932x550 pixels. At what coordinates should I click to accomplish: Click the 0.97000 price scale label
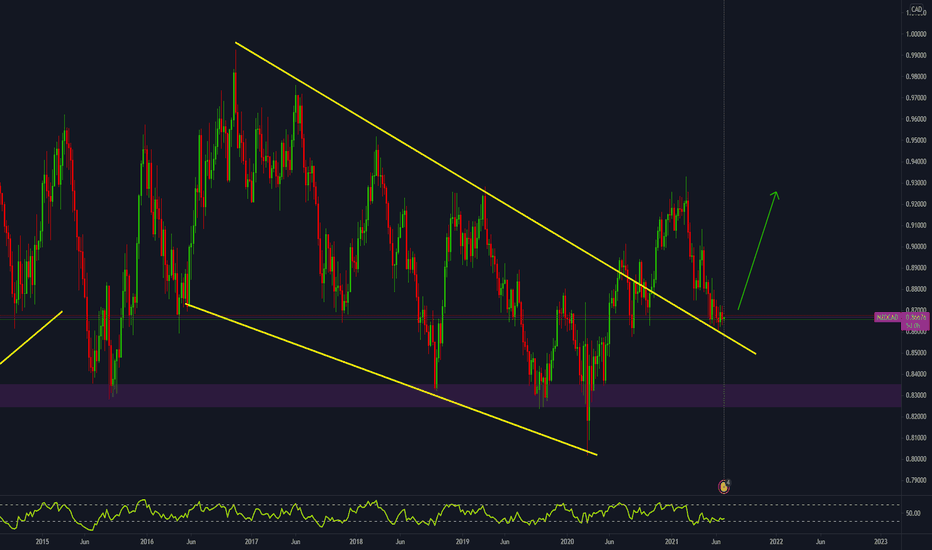[x=916, y=98]
